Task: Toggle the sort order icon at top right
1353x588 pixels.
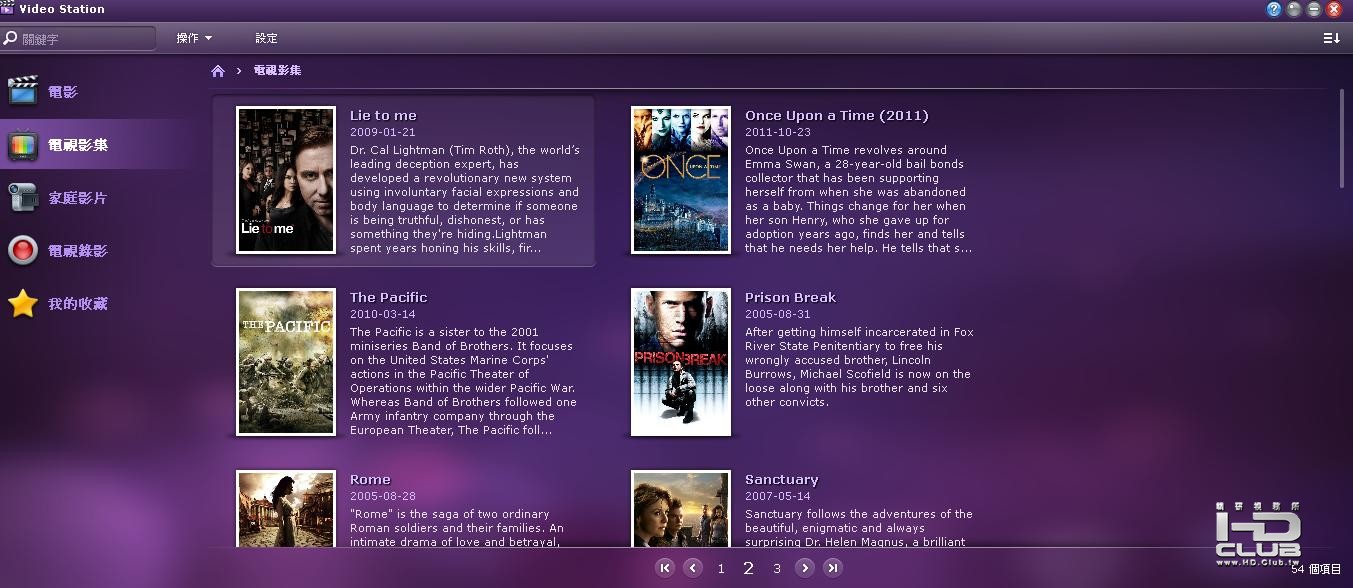Action: click(x=1331, y=38)
